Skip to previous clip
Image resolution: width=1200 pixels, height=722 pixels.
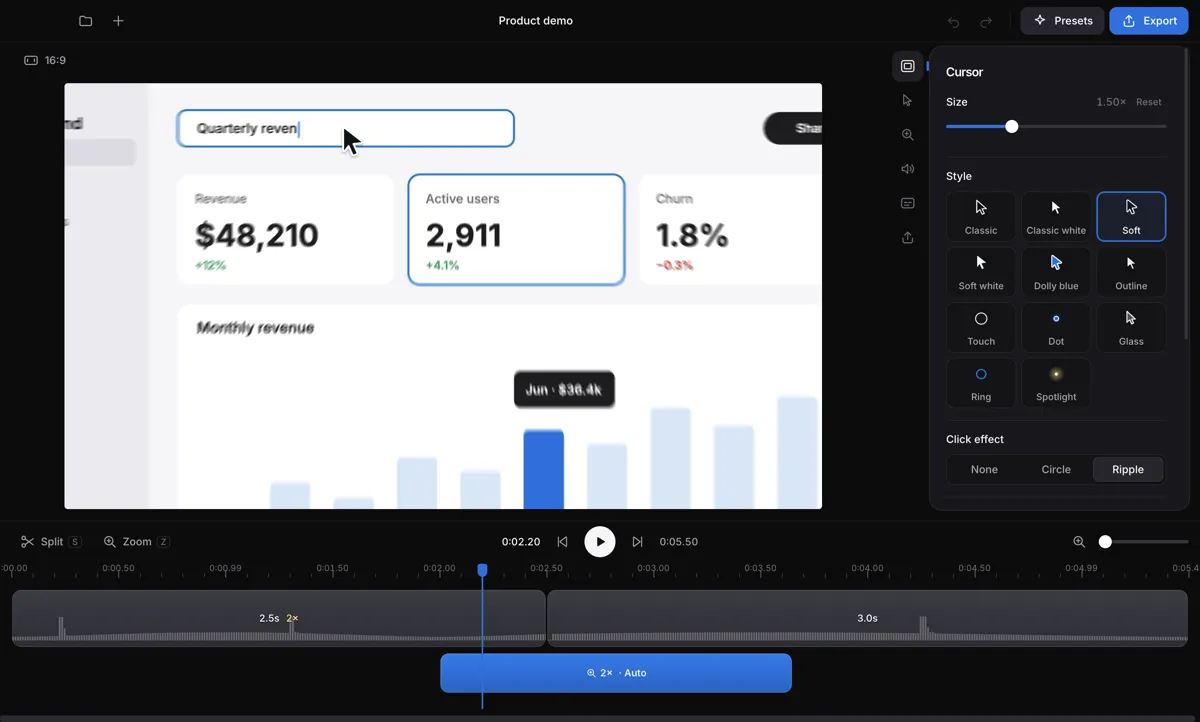tap(562, 542)
